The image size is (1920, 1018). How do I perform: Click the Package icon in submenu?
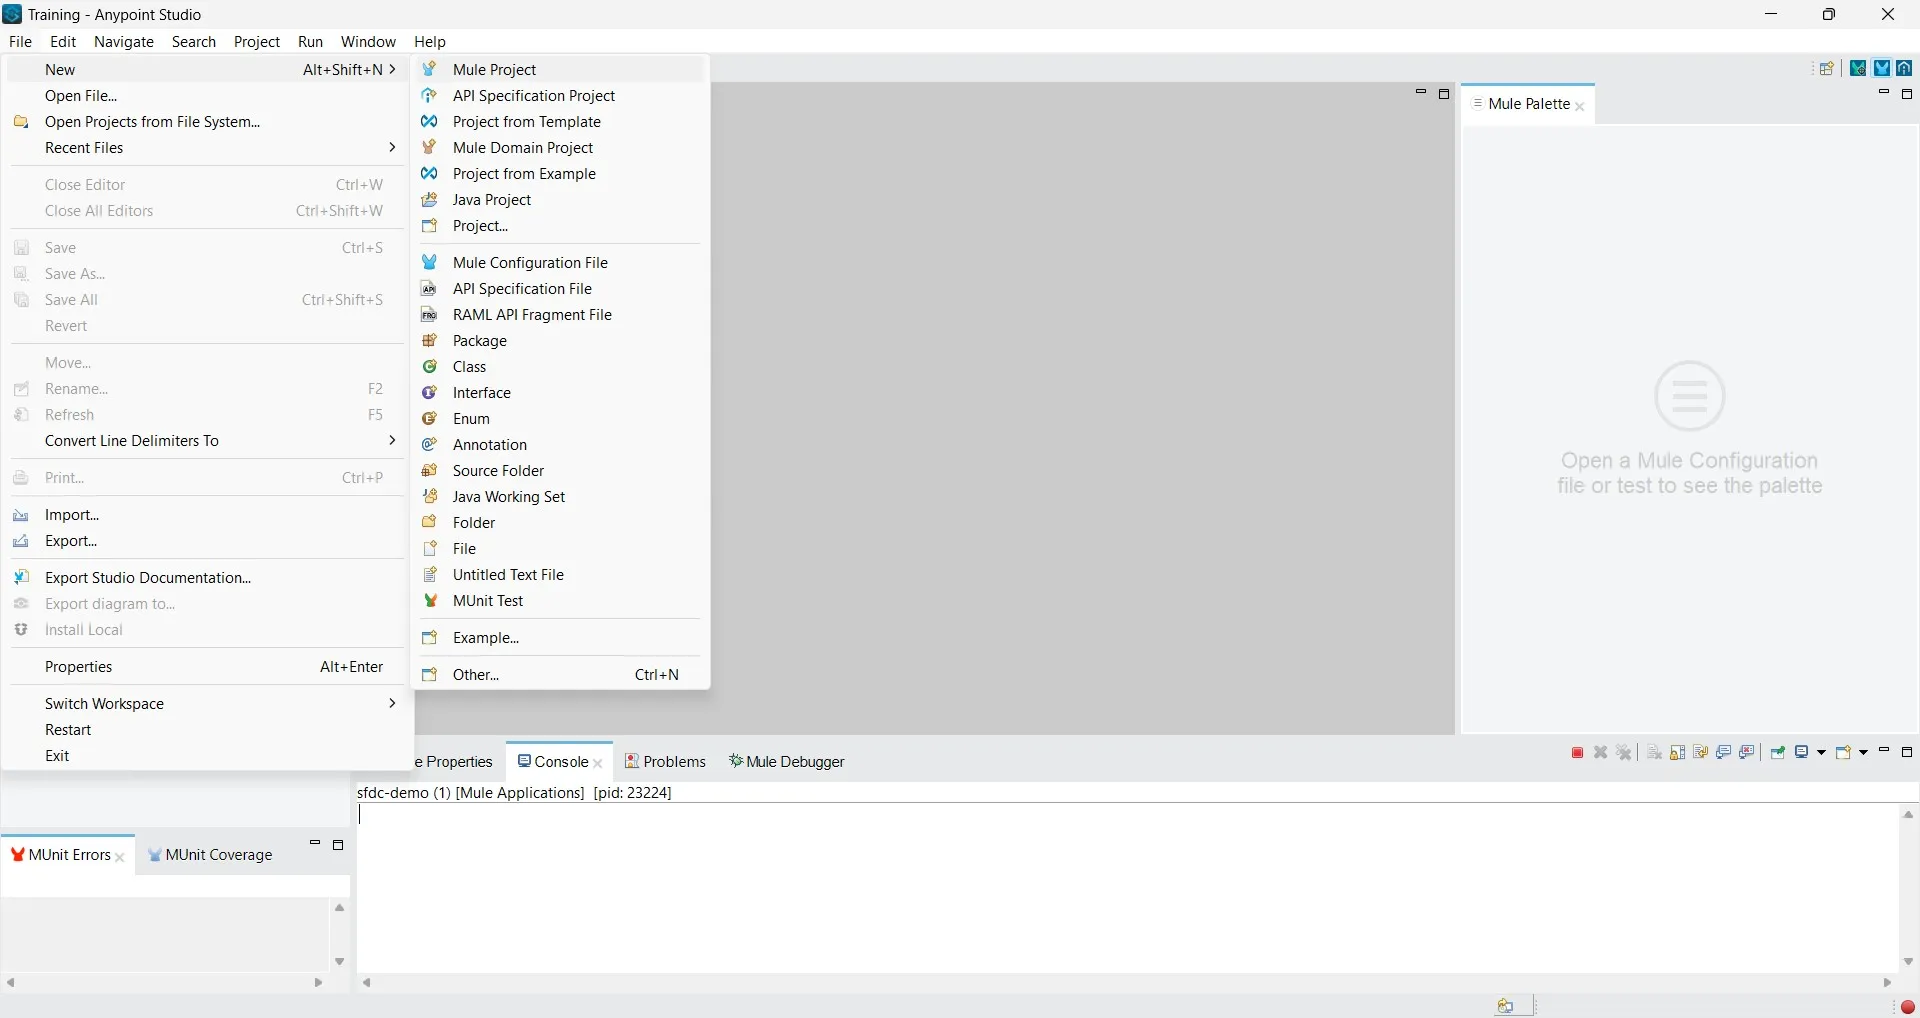tap(430, 340)
